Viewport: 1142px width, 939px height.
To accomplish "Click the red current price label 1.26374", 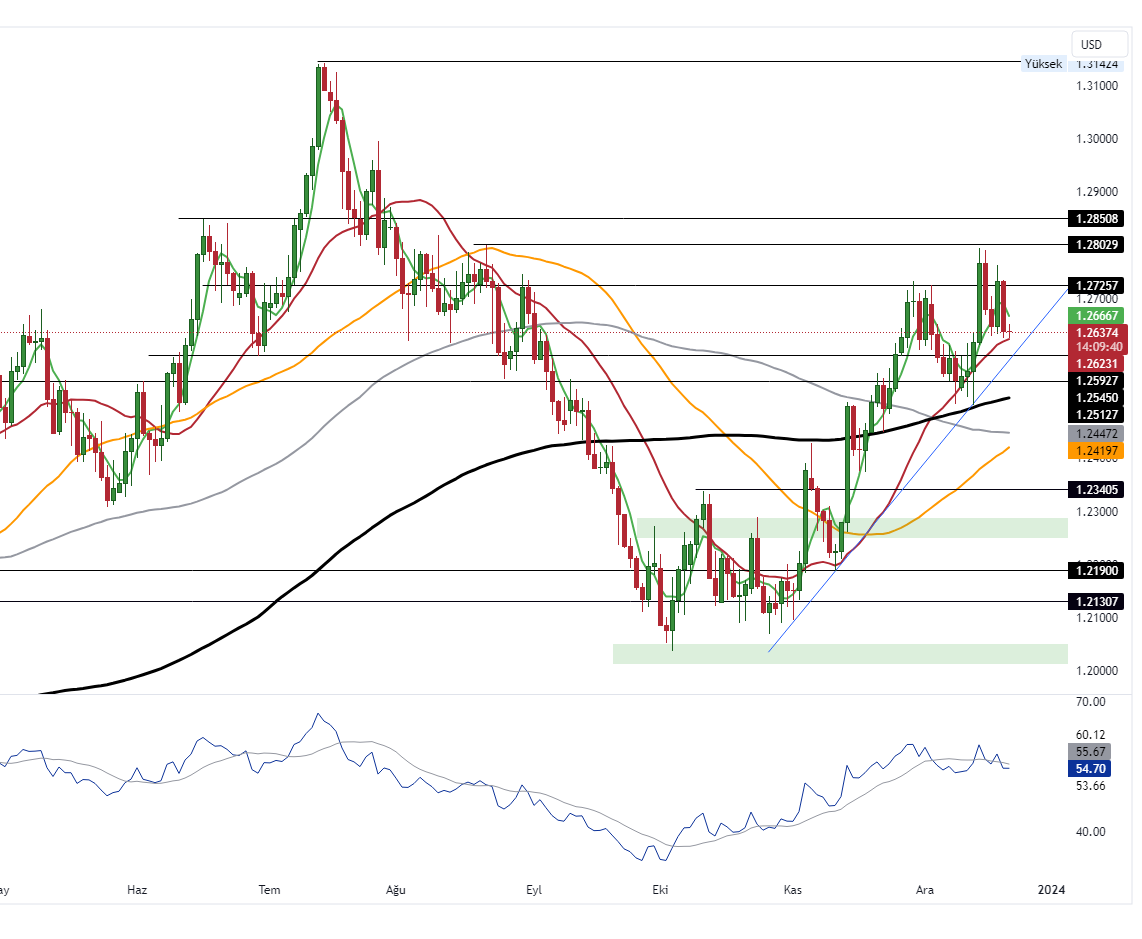I will [1095, 332].
